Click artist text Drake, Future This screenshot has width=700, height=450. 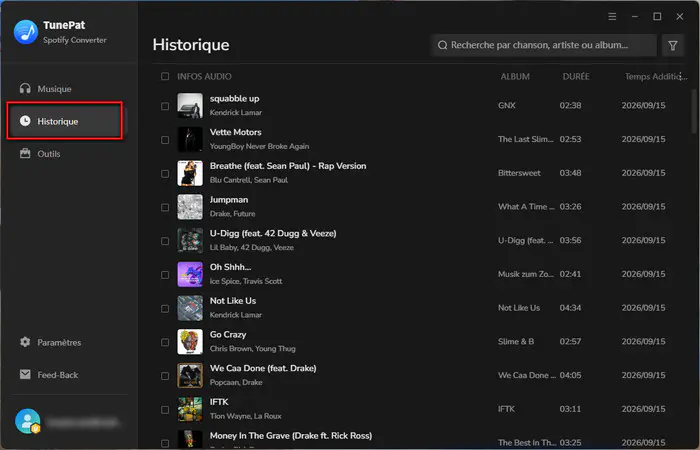(233, 214)
